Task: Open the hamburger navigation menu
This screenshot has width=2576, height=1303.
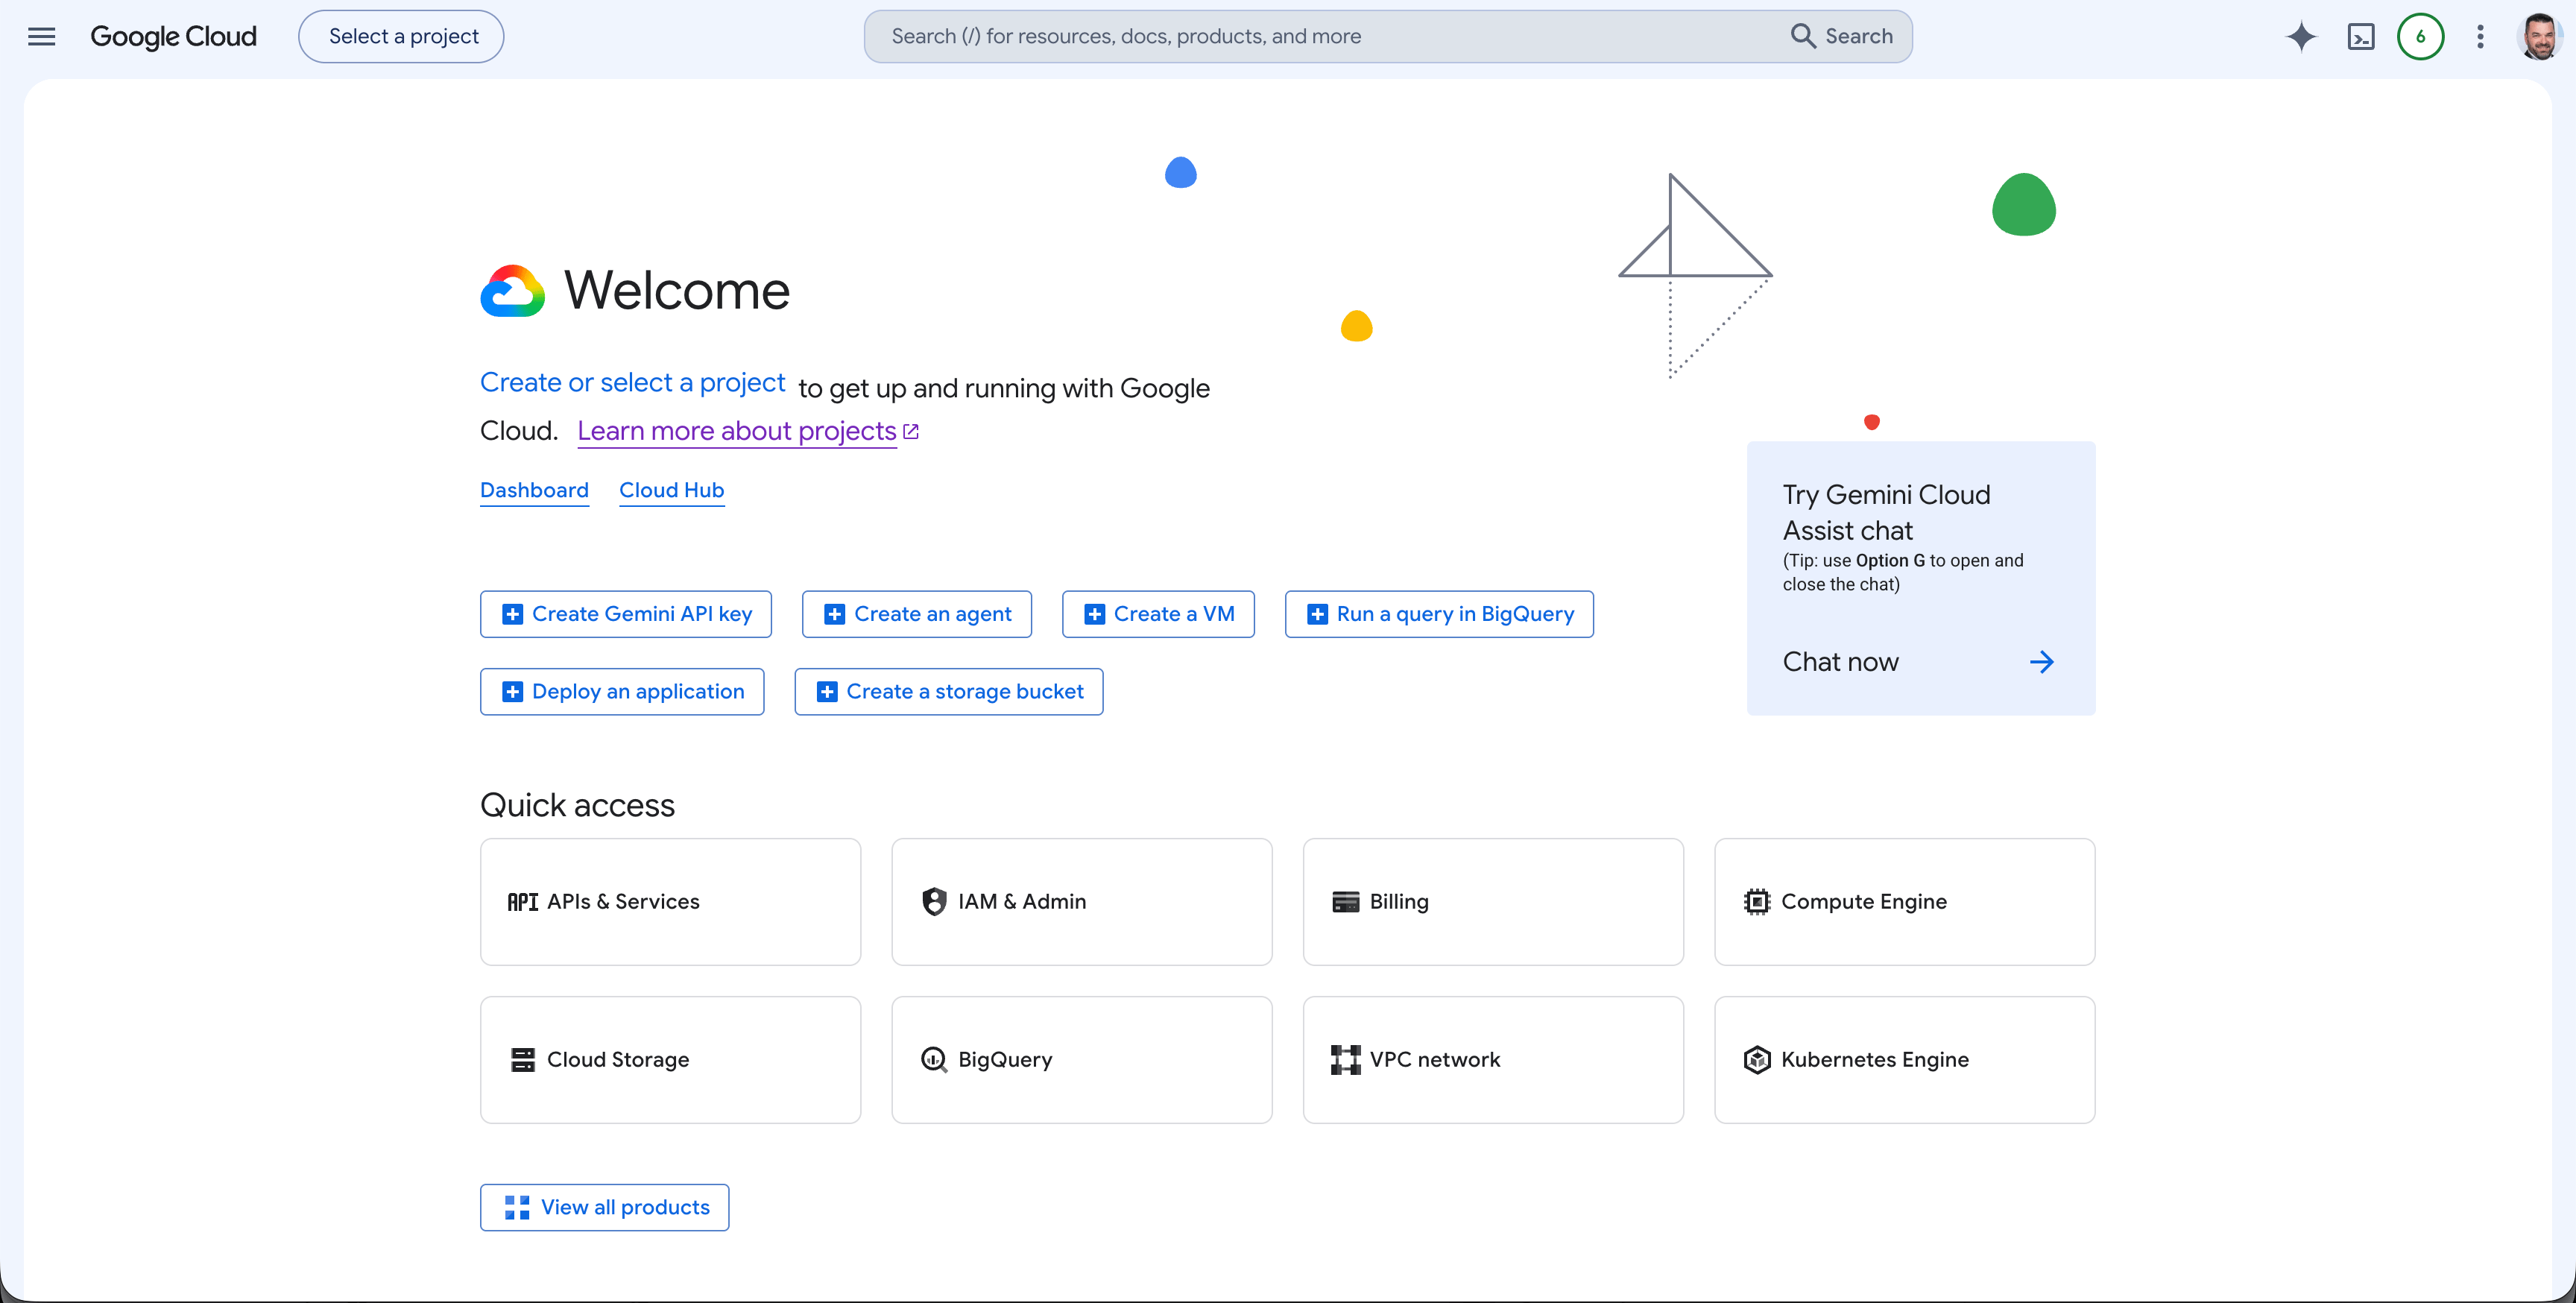Action: [41, 37]
